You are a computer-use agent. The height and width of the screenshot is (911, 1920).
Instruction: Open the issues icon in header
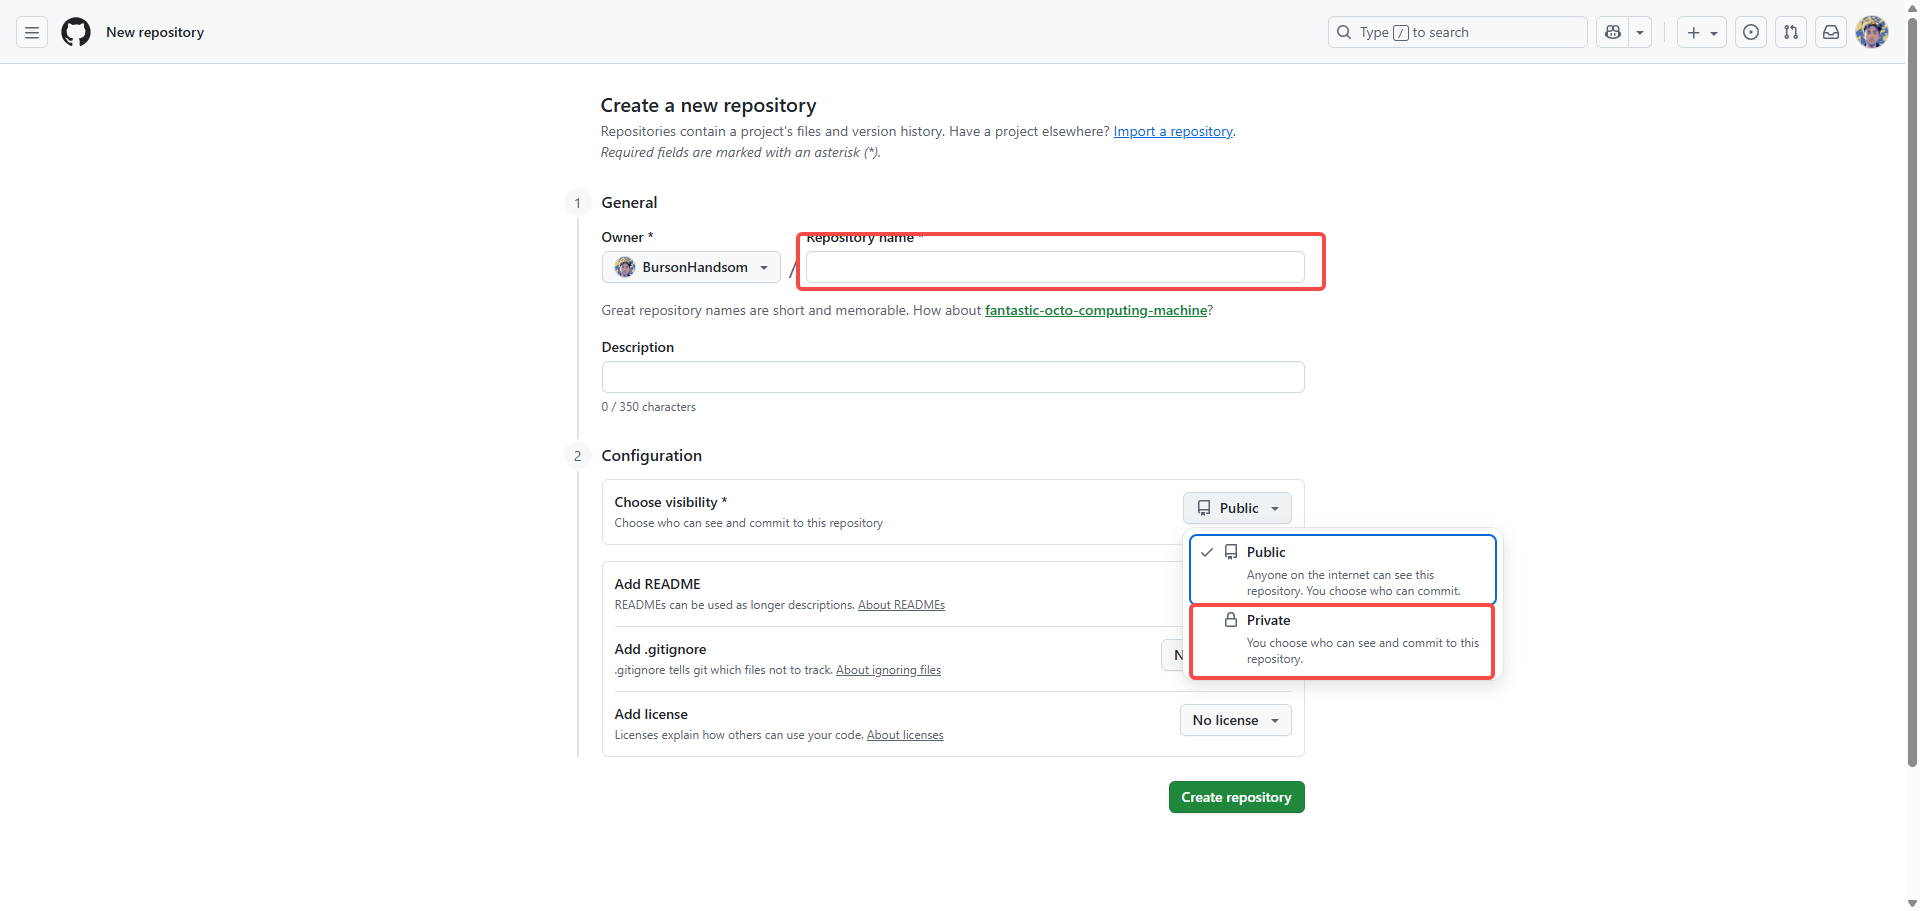(x=1751, y=33)
